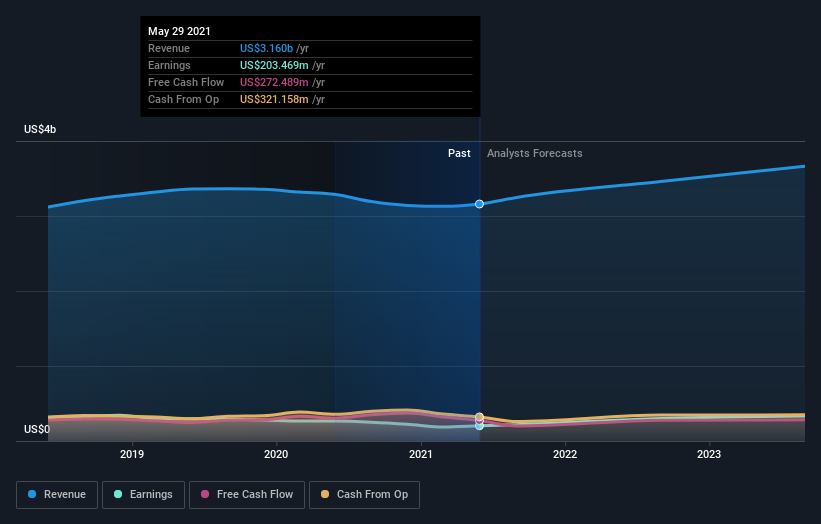This screenshot has width=821, height=524.
Task: Click the blue Revenue data point marker
Action: [479, 204]
